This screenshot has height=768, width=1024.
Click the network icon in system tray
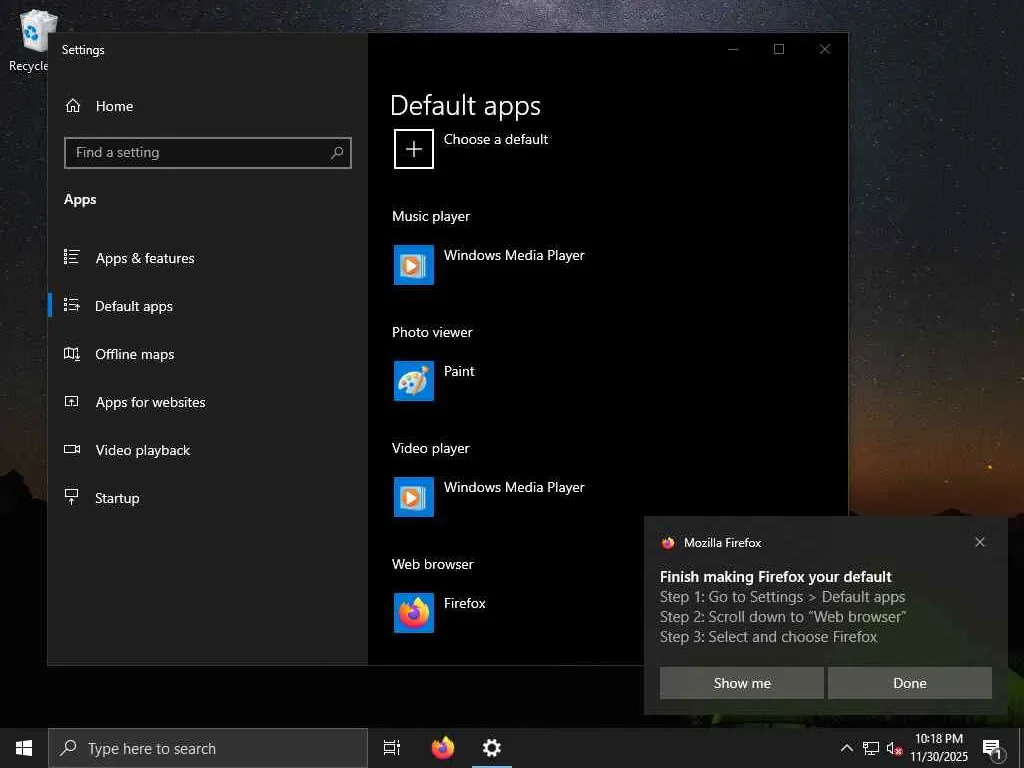871,748
